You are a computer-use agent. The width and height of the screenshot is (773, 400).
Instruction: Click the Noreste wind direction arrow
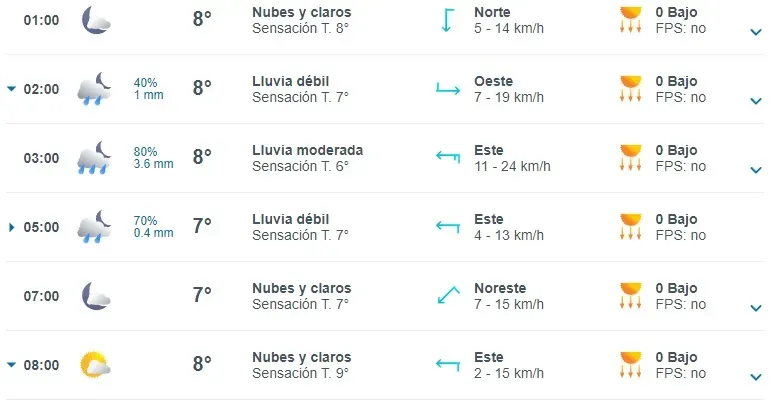[x=446, y=296]
